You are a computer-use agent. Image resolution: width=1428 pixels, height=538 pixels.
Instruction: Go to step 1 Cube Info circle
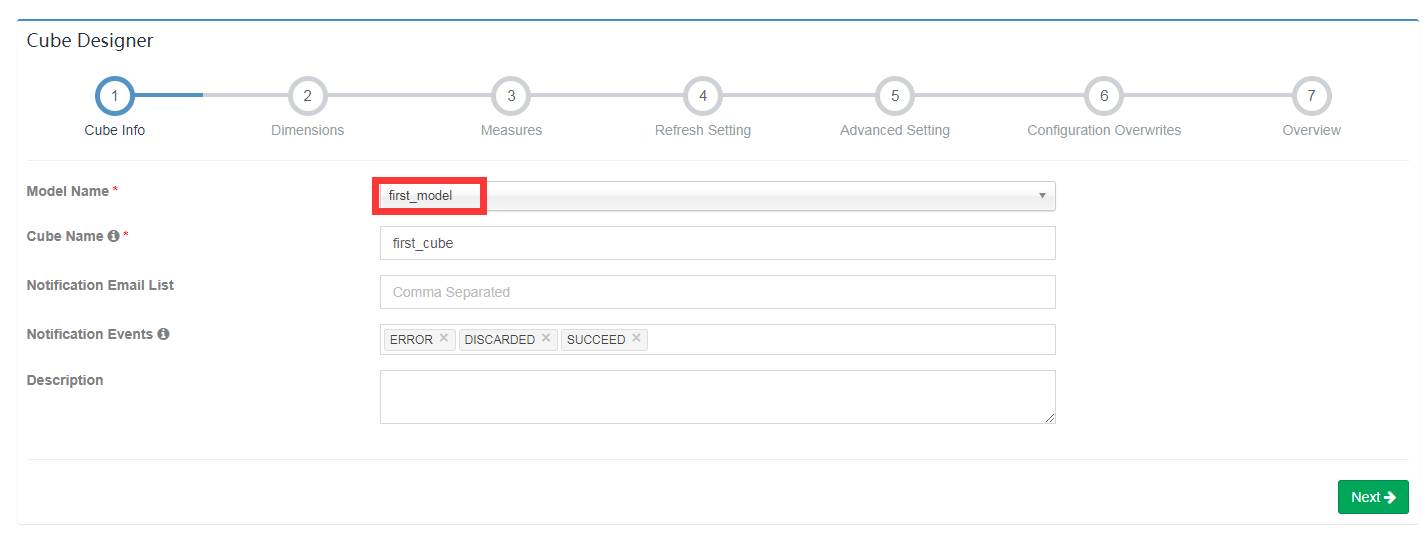[x=115, y=96]
